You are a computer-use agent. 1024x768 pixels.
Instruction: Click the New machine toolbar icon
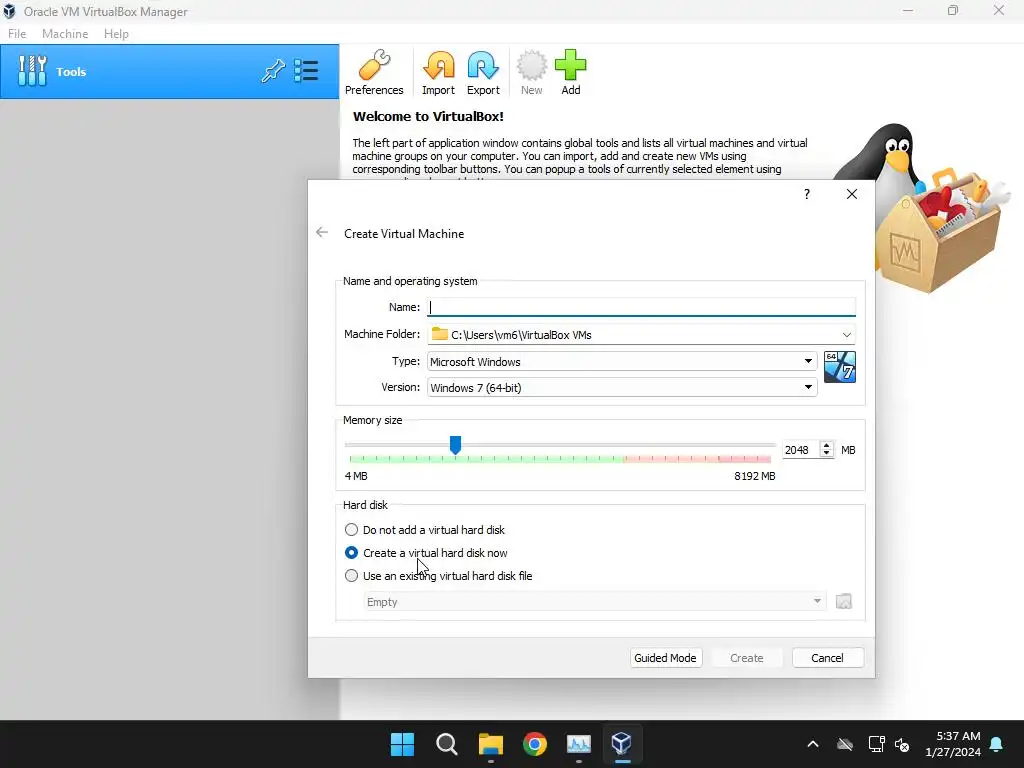532,72
